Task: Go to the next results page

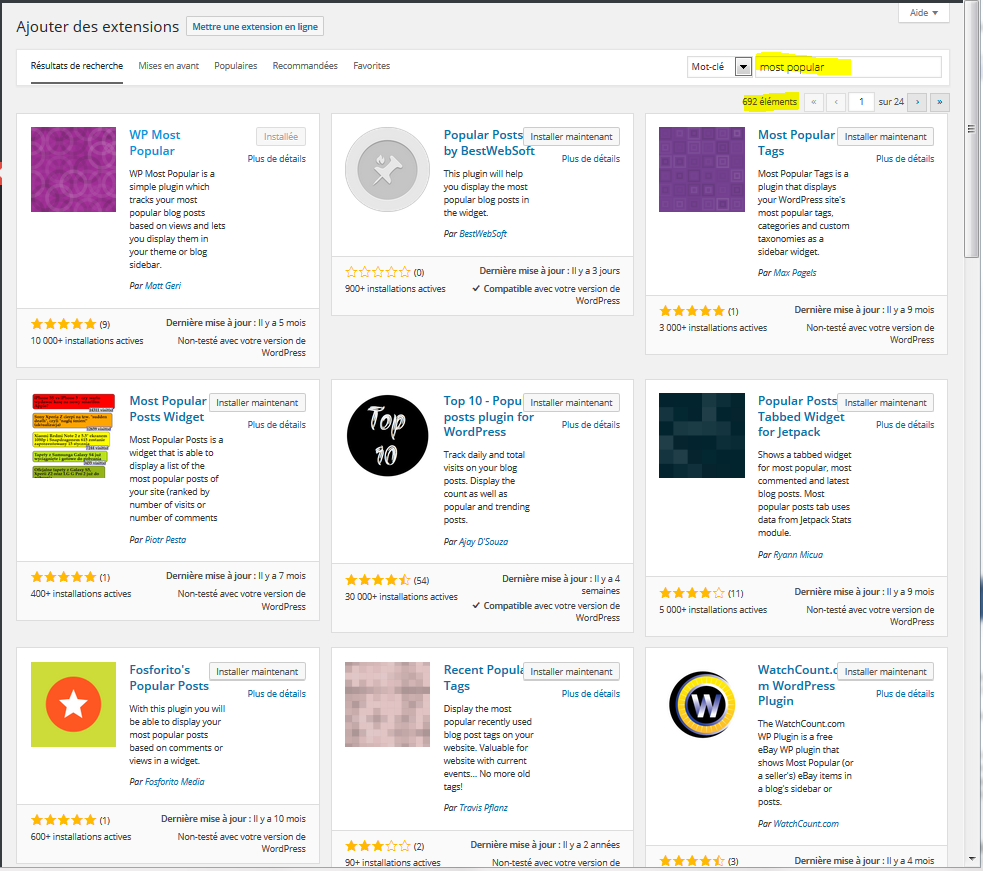Action: [916, 102]
